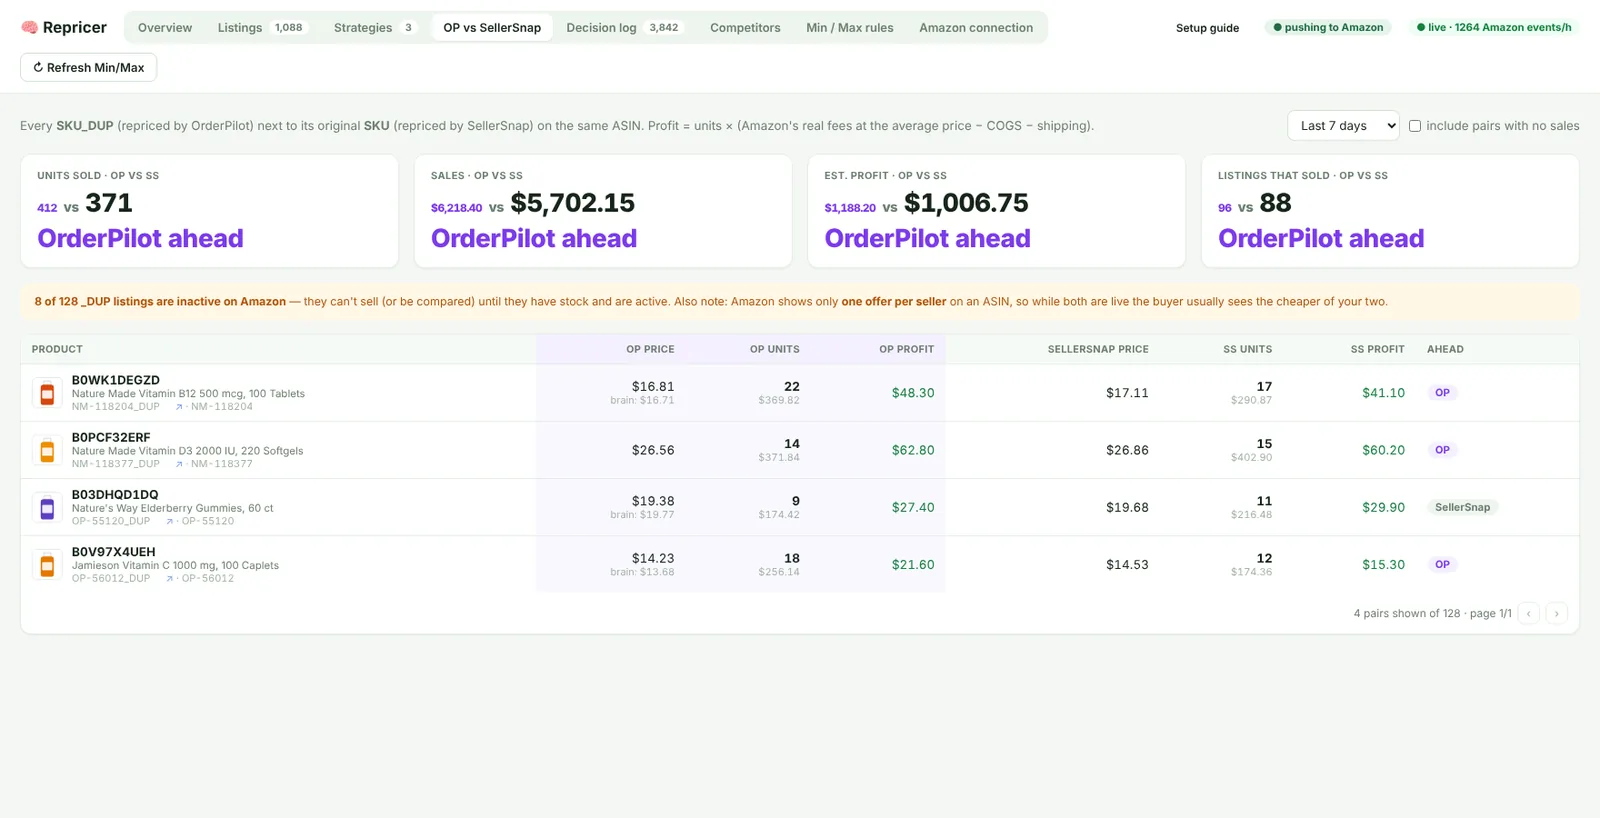Open the Last 7 days dropdown
The height and width of the screenshot is (818, 1600).
click(x=1343, y=125)
